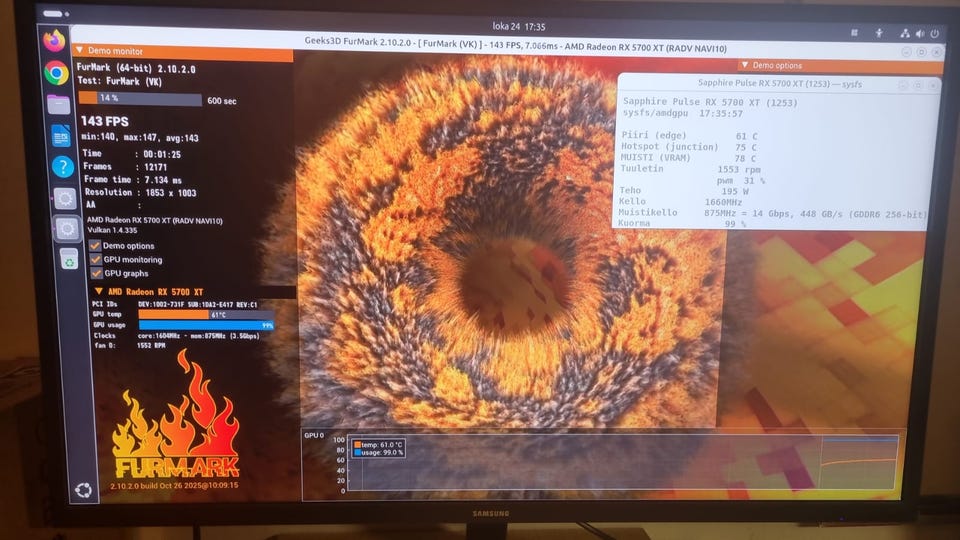Click the FurMark flame logo
Viewport: 960px width, 540px height.
176,416
